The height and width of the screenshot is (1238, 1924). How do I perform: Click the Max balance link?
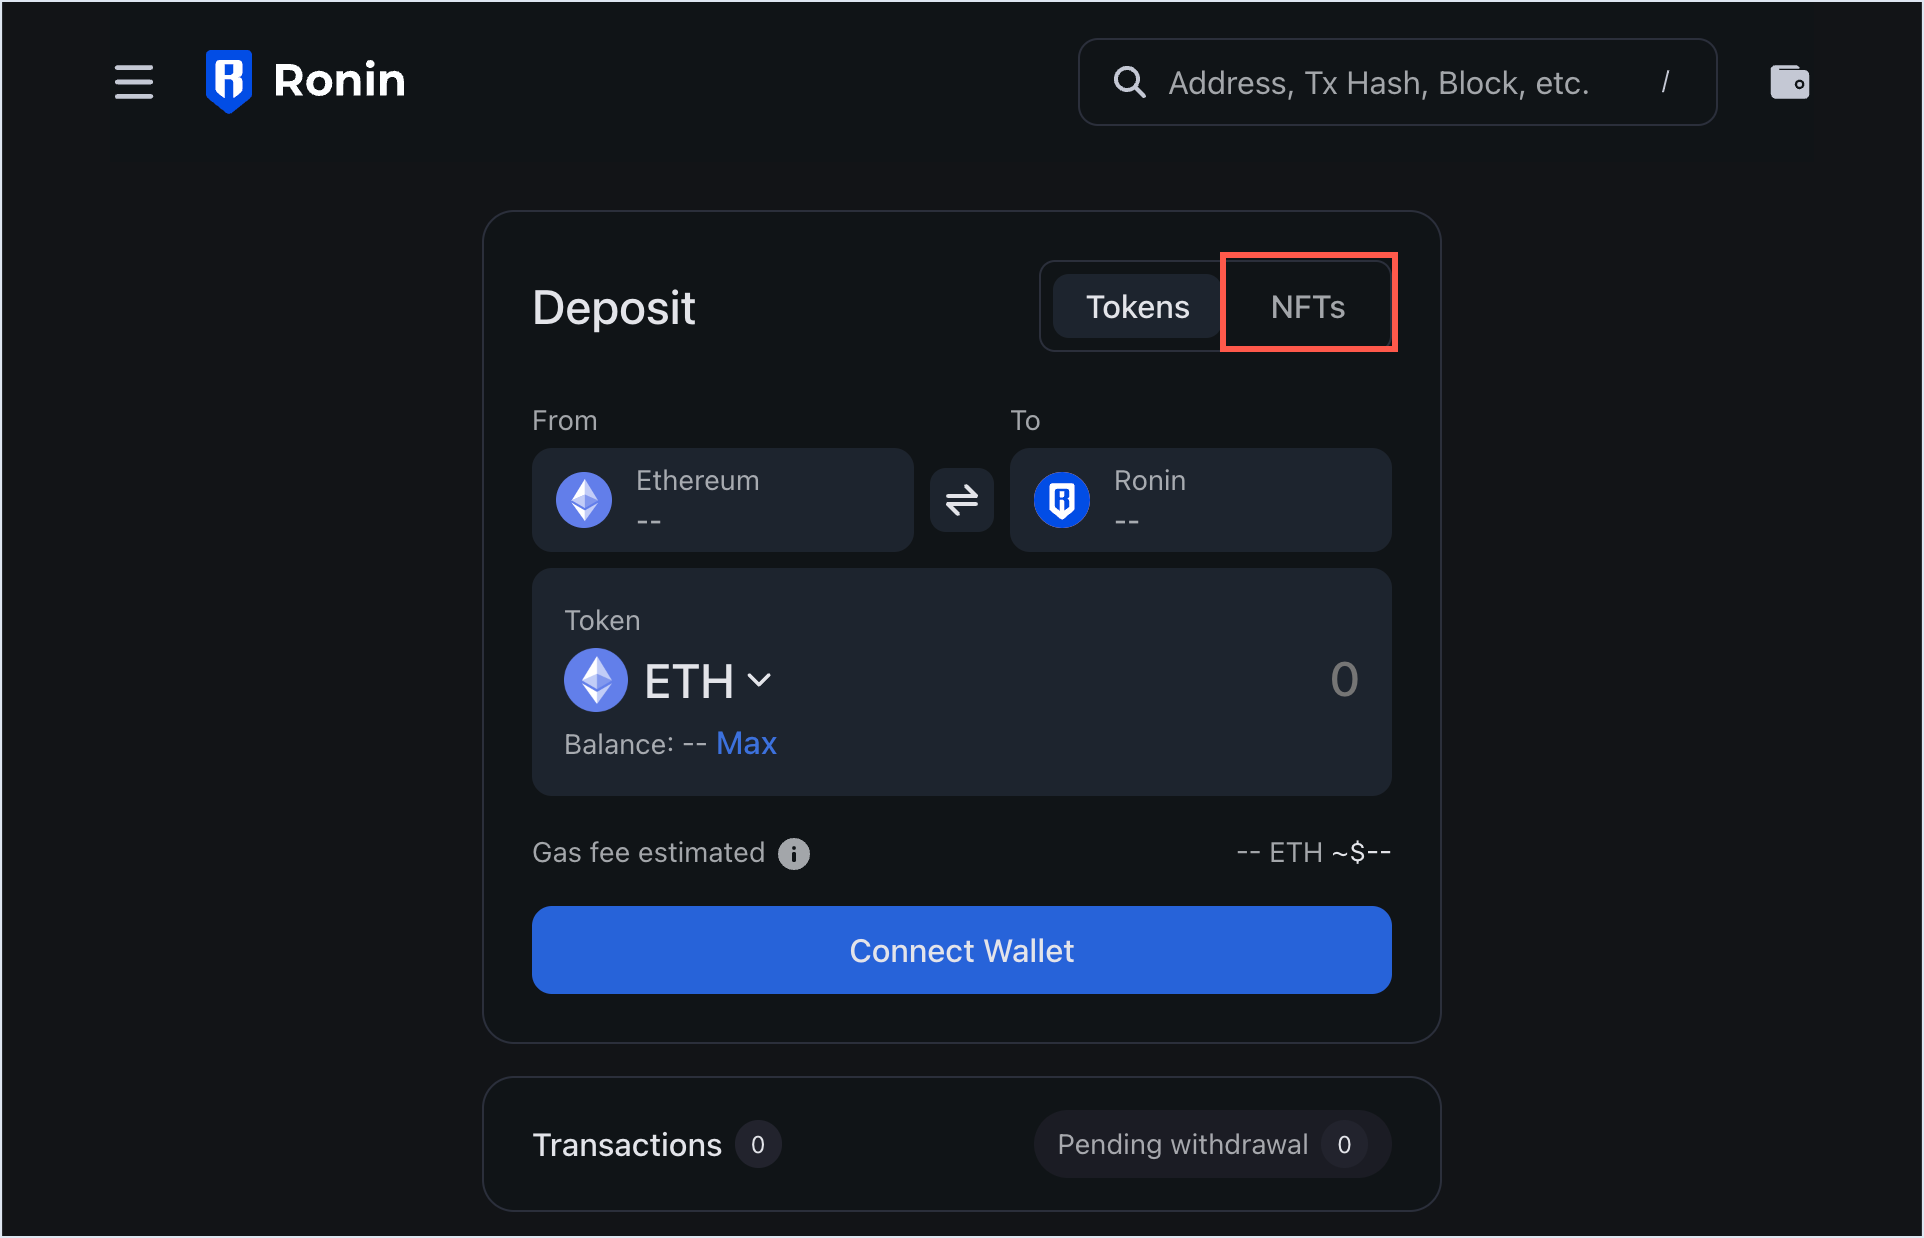(x=746, y=743)
